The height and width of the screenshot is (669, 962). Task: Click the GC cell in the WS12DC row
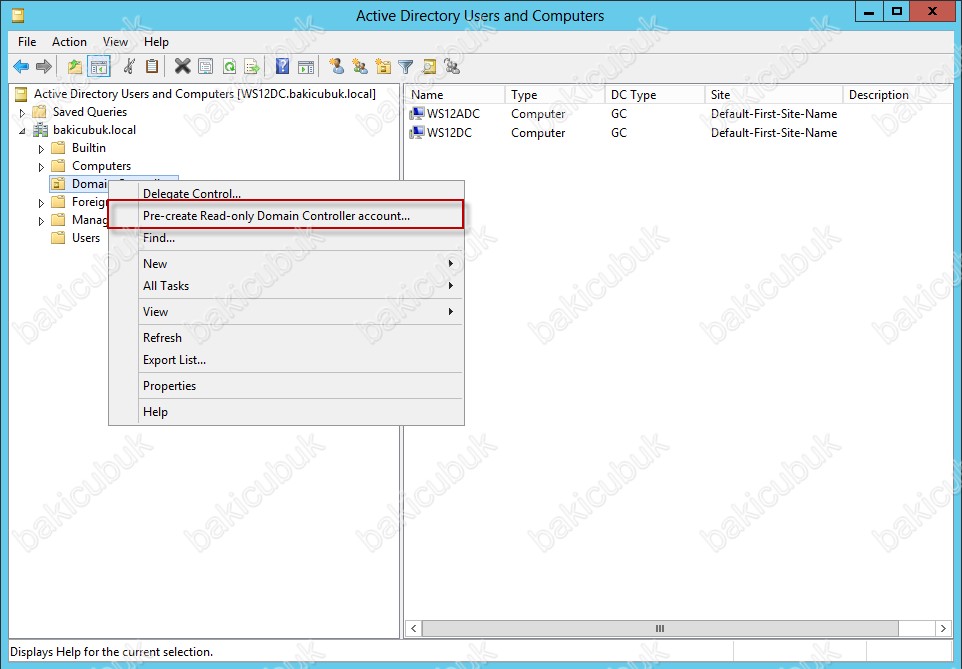(618, 133)
